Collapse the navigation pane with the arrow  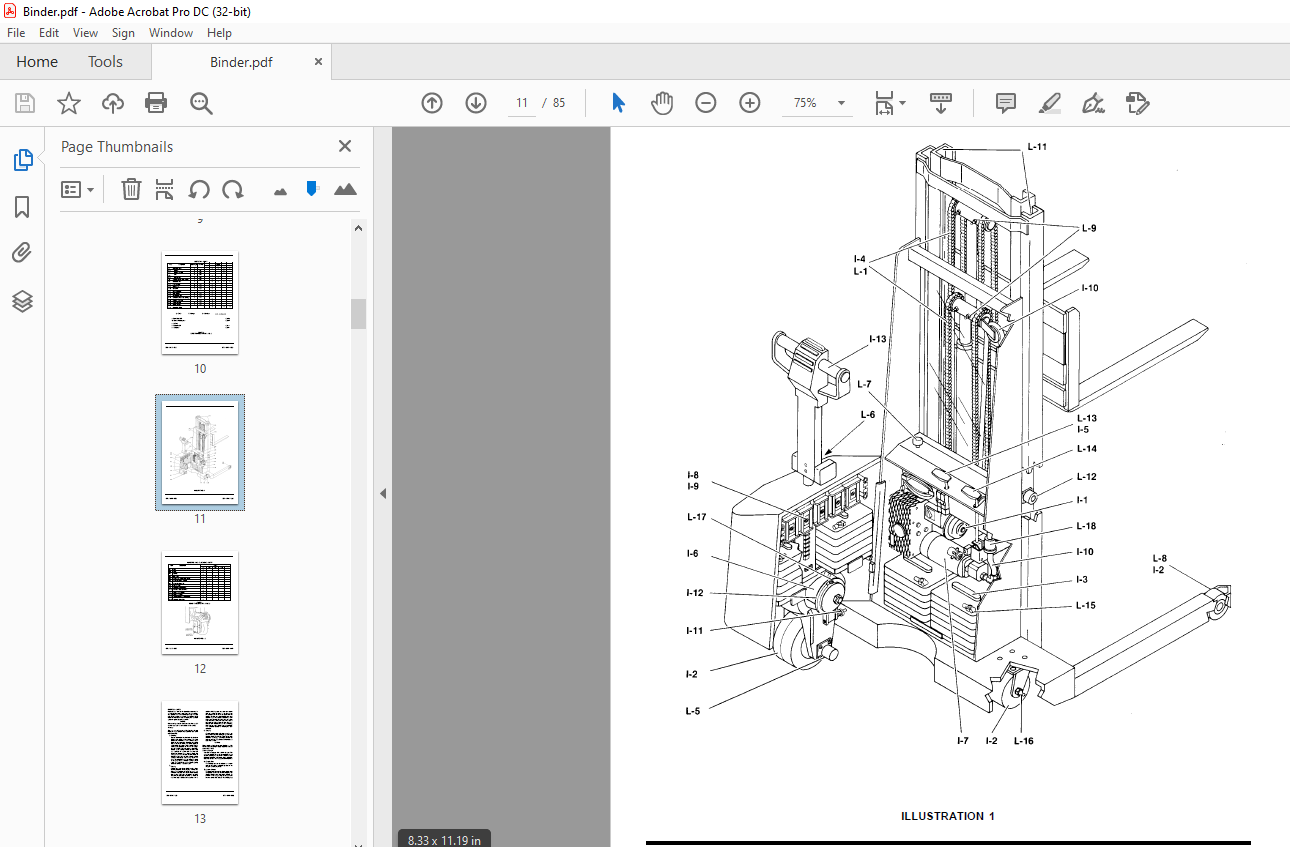[x=382, y=493]
